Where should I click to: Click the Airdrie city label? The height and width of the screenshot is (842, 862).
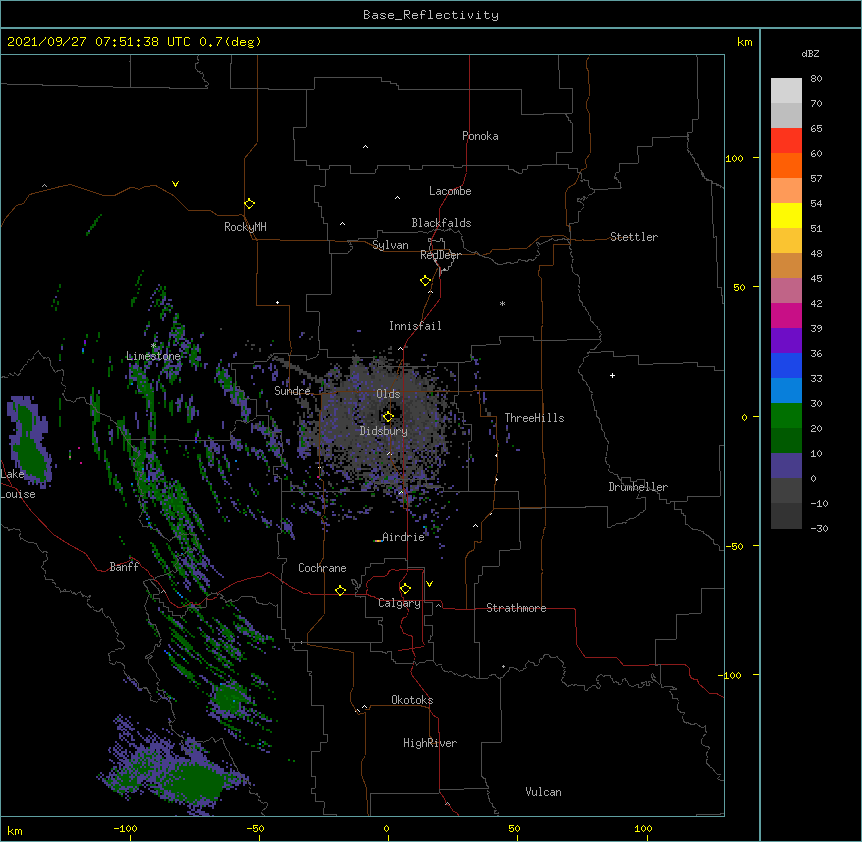click(404, 537)
